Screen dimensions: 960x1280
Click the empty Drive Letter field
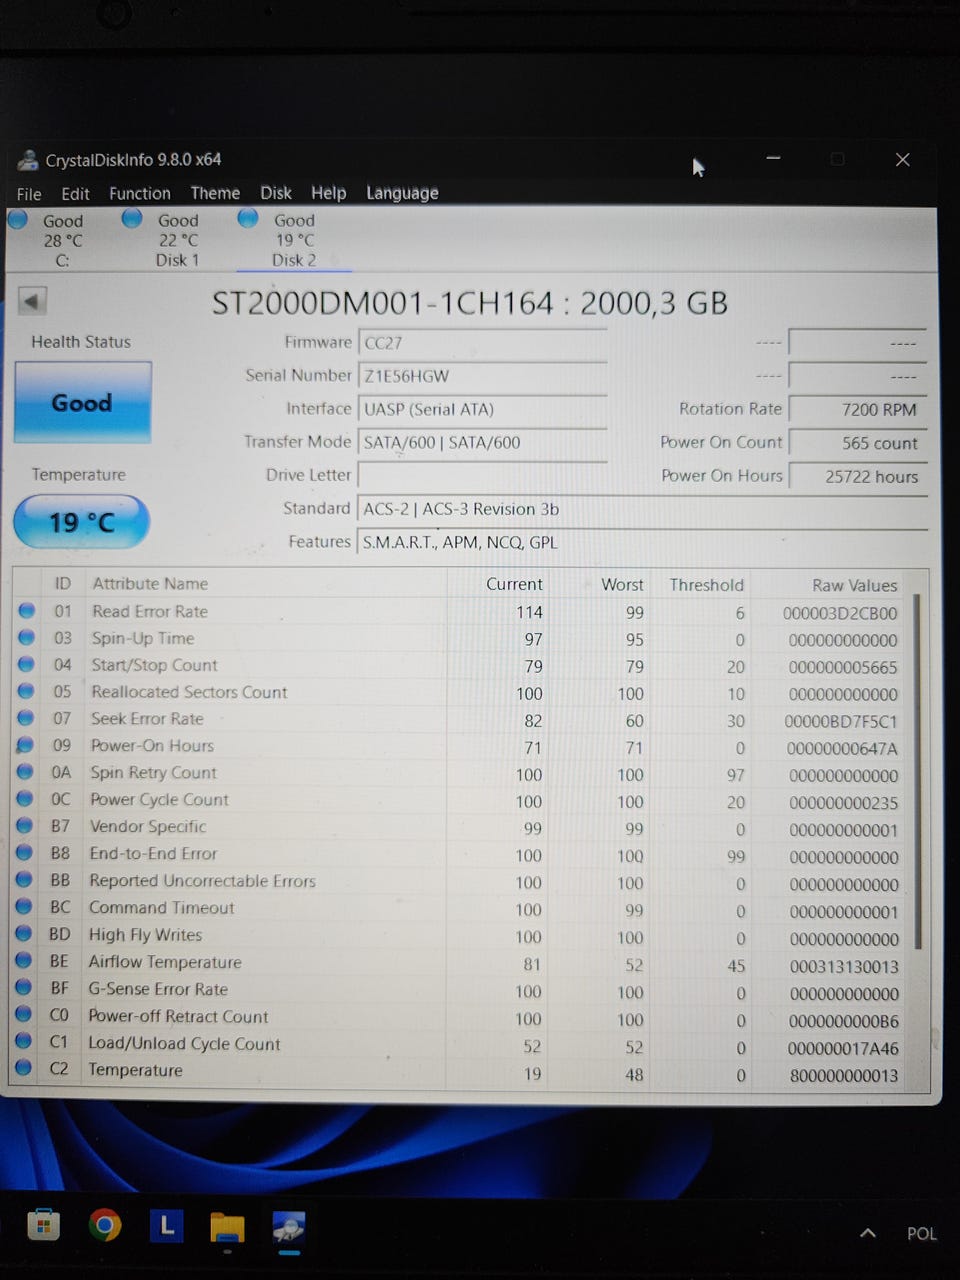pos(482,475)
